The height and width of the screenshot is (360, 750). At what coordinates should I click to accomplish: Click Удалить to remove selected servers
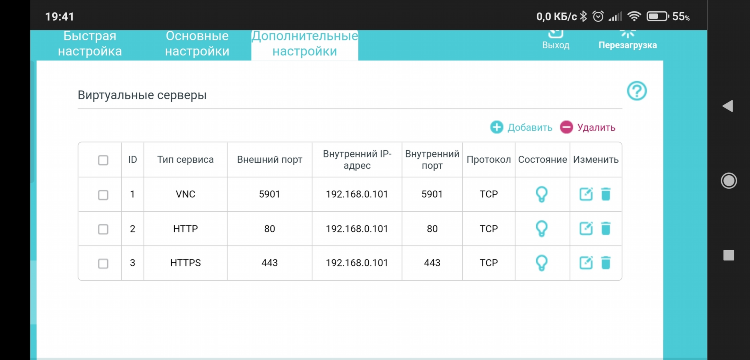pyautogui.click(x=587, y=127)
